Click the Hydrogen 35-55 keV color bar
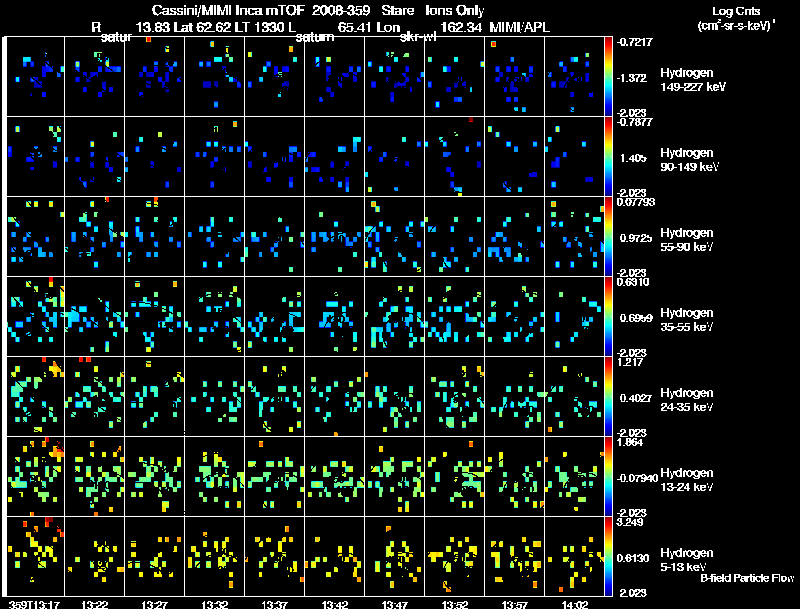 (608, 317)
